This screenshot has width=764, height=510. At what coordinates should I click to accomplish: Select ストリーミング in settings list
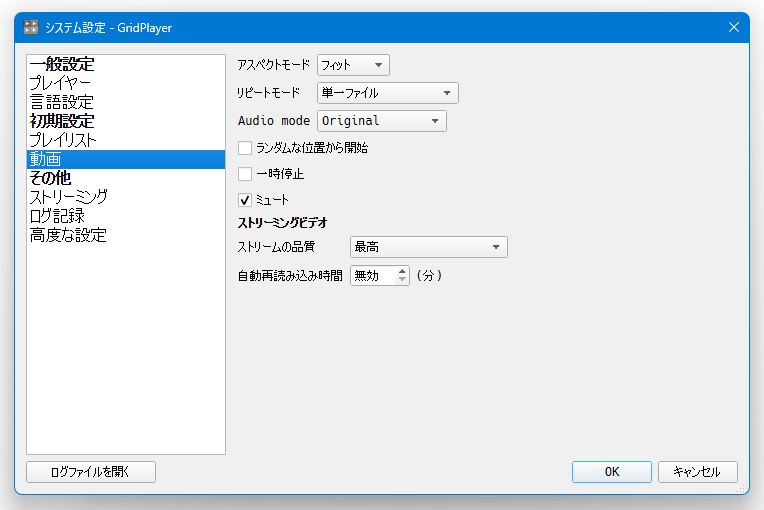[x=126, y=197]
